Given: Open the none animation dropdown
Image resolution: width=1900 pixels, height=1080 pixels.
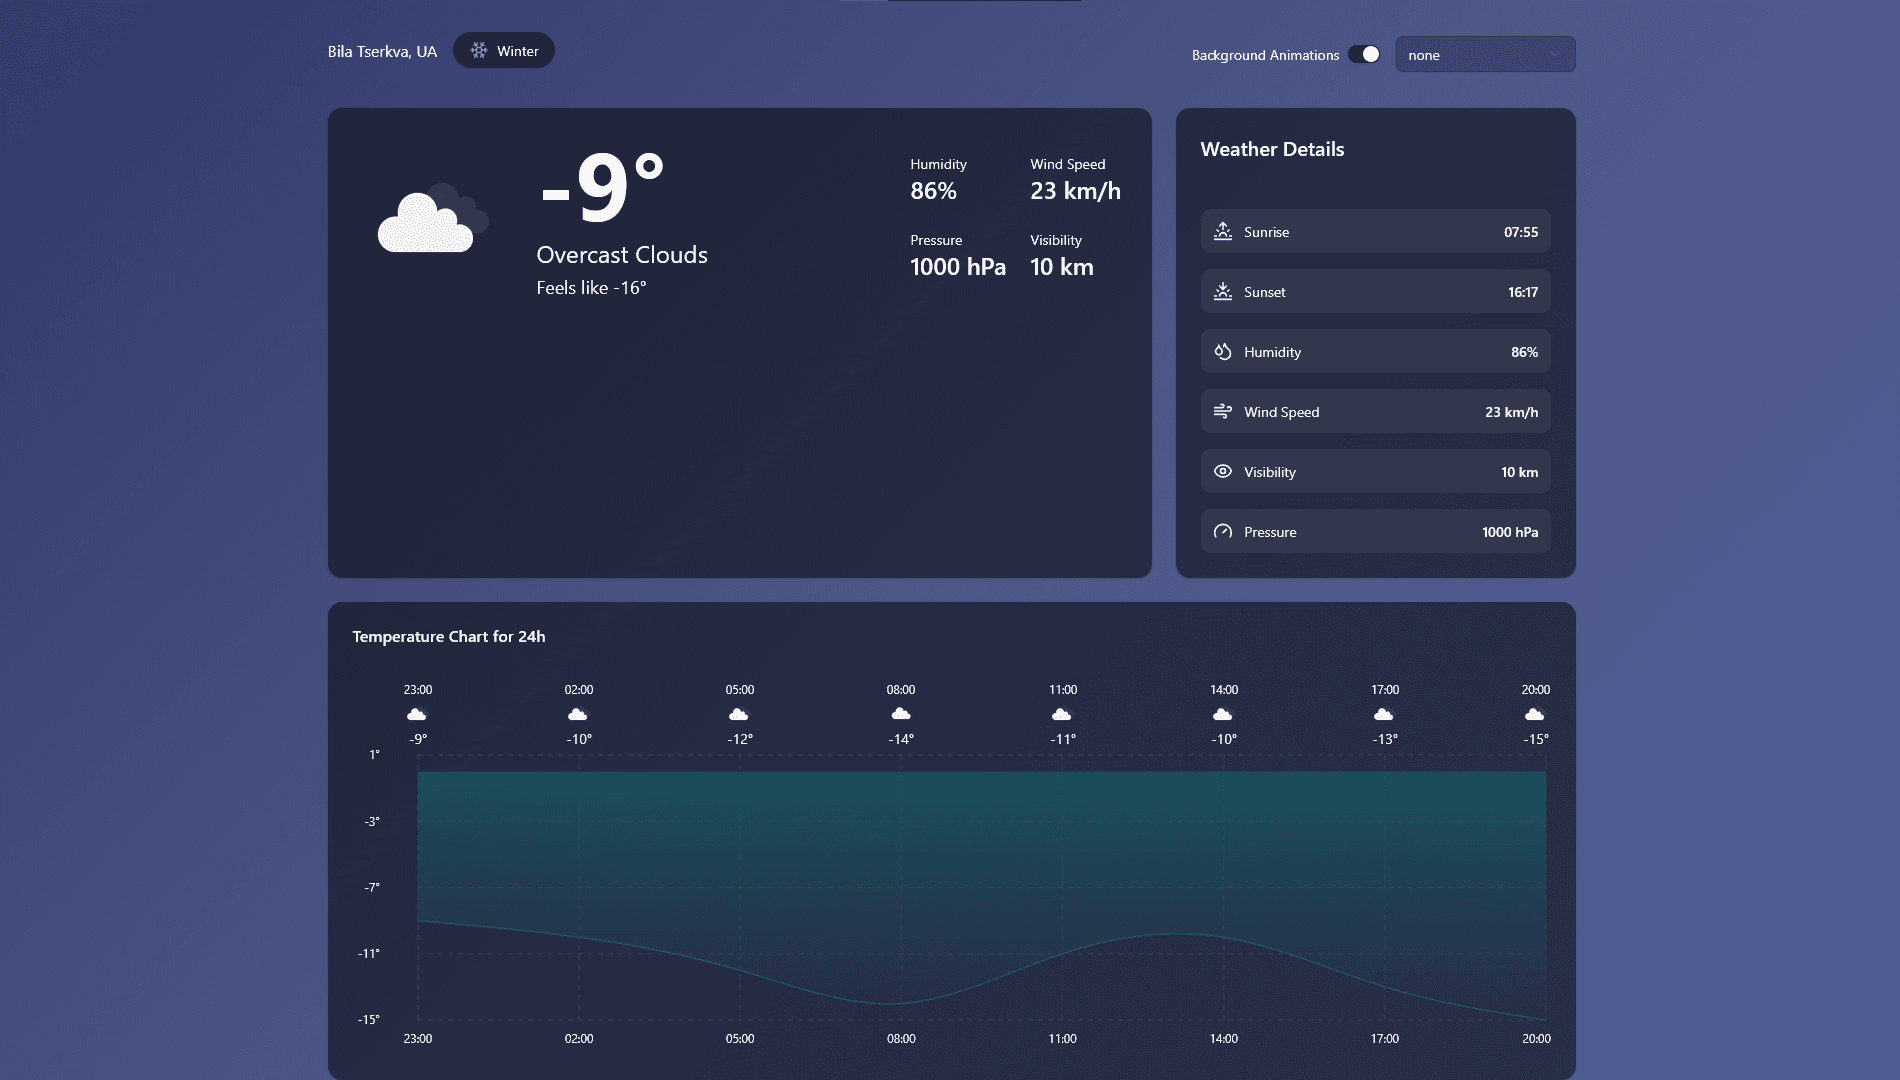Looking at the screenshot, I should 1485,55.
